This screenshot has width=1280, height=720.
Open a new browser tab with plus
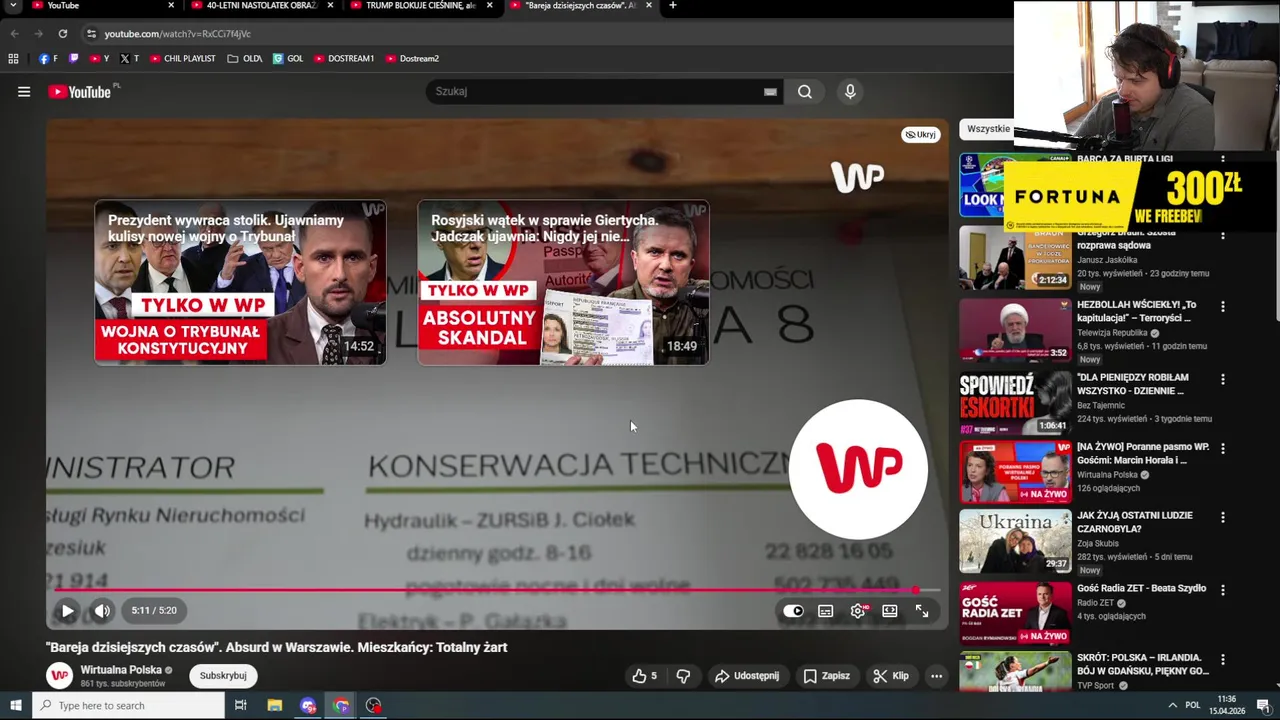point(672,6)
